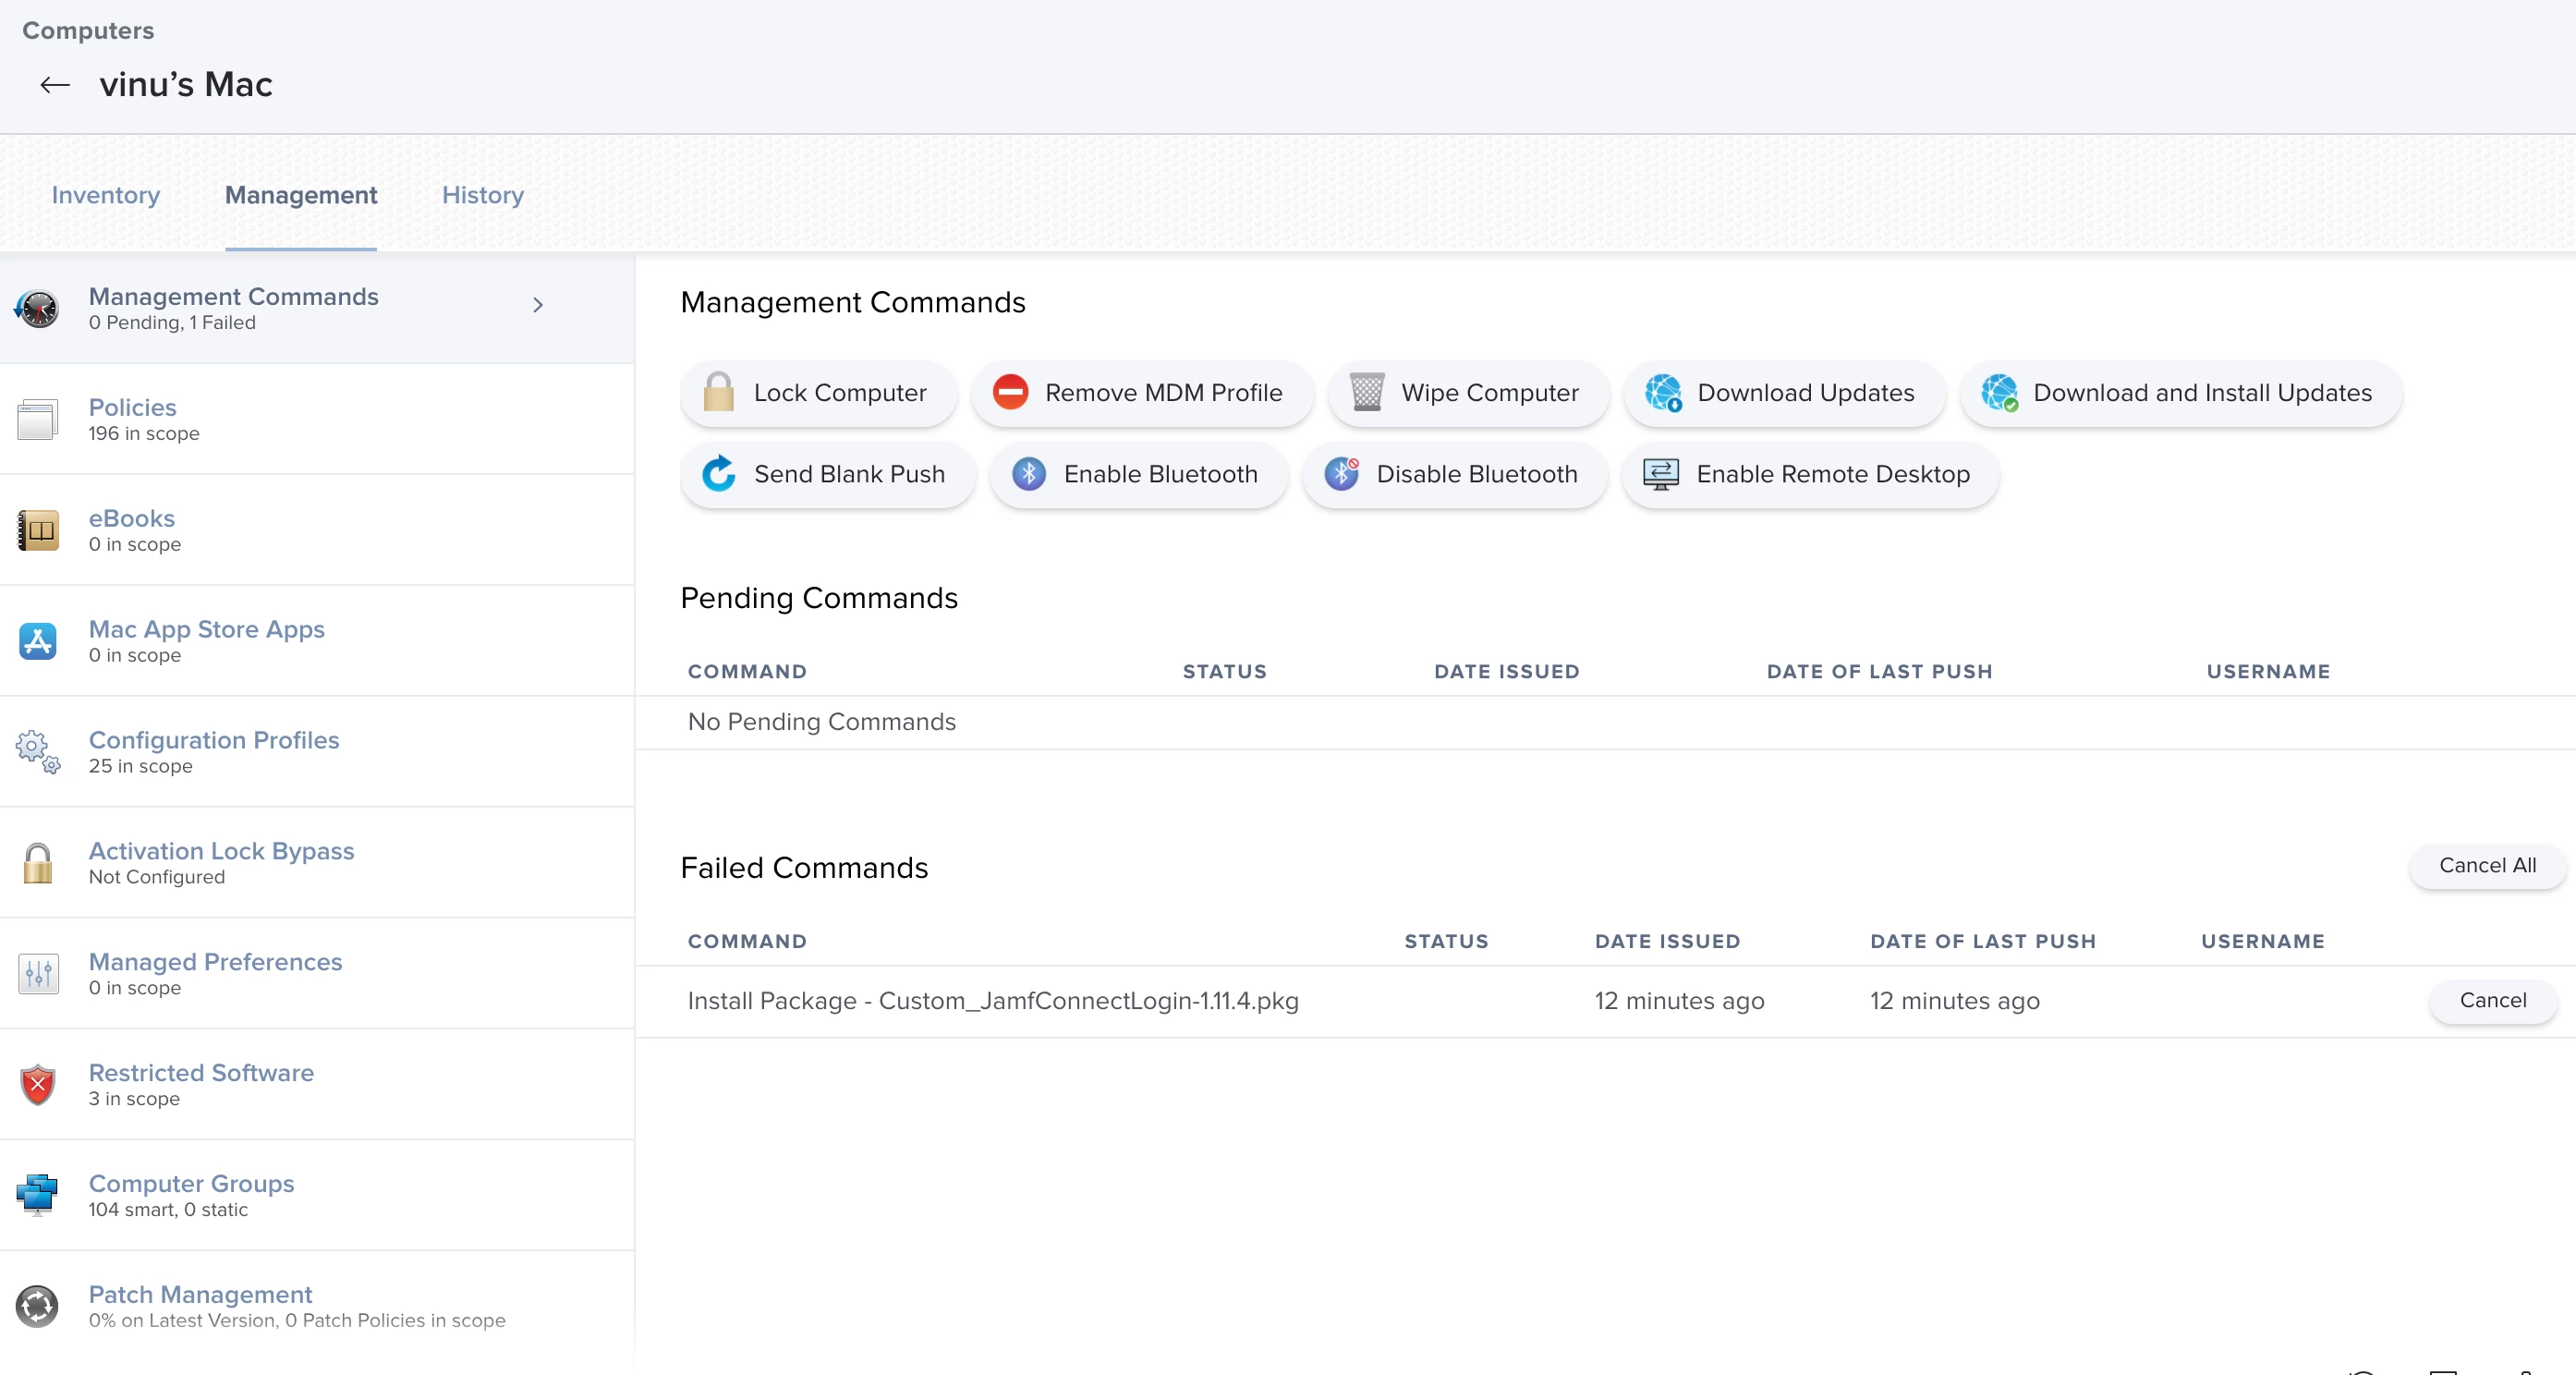Click the Managed Preferences sliders icon
The image size is (2576, 1375).
pos(38,974)
